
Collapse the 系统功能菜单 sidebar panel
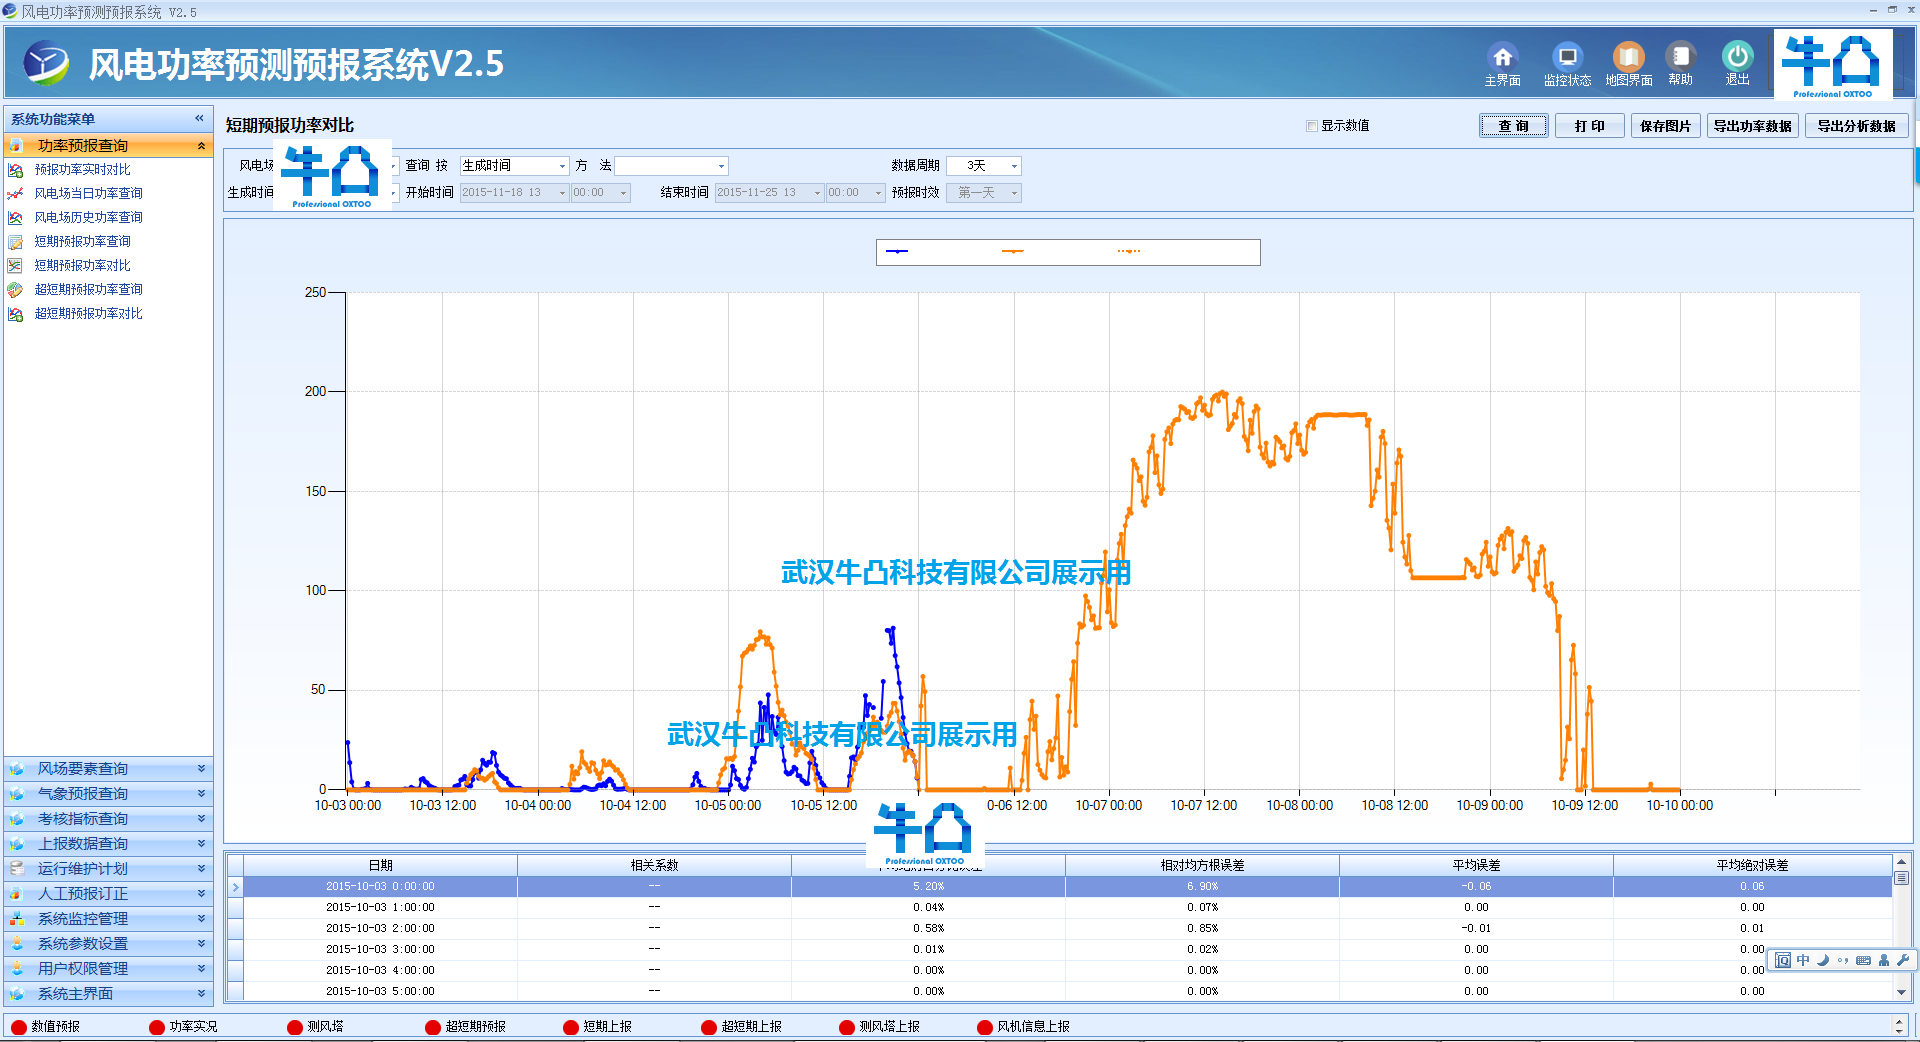[199, 119]
